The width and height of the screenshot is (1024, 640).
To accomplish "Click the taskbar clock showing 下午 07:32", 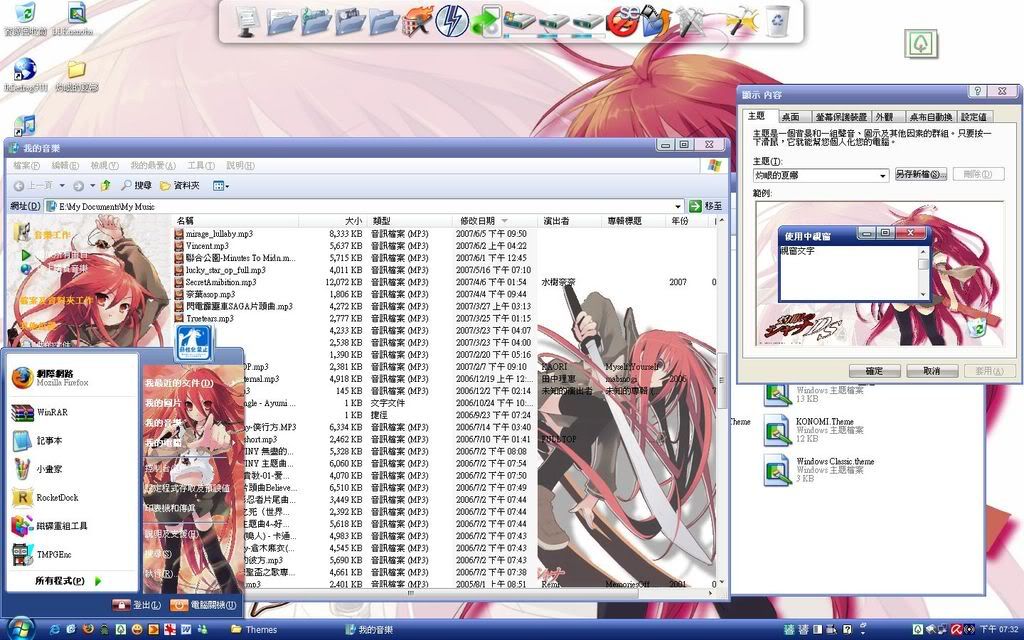I will 999,630.
